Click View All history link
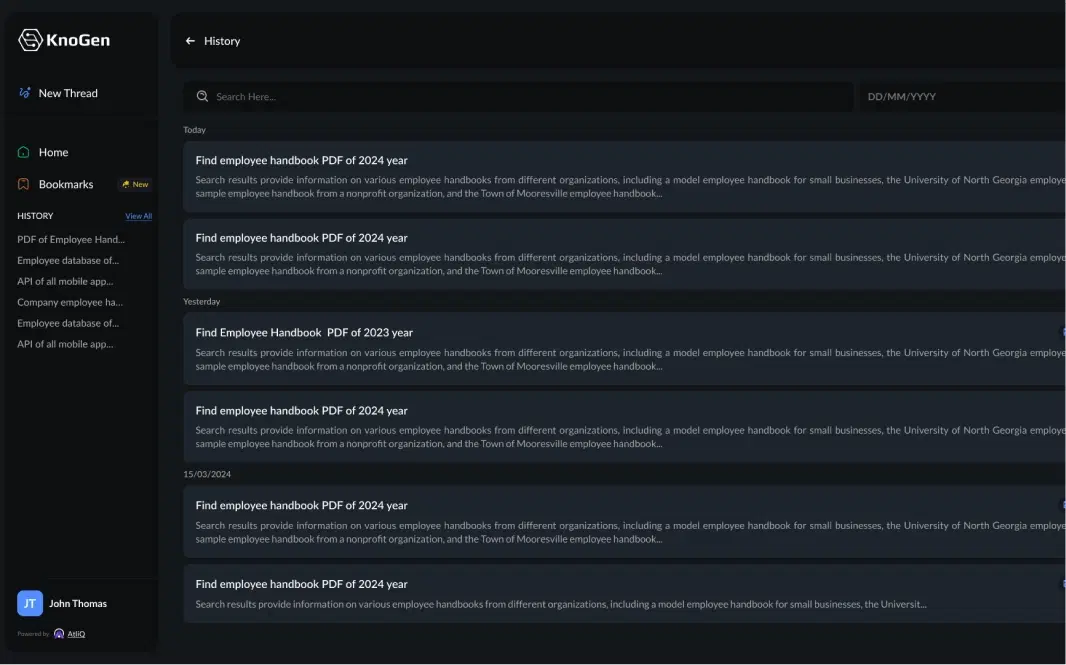The height and width of the screenshot is (665, 1066). click(138, 216)
